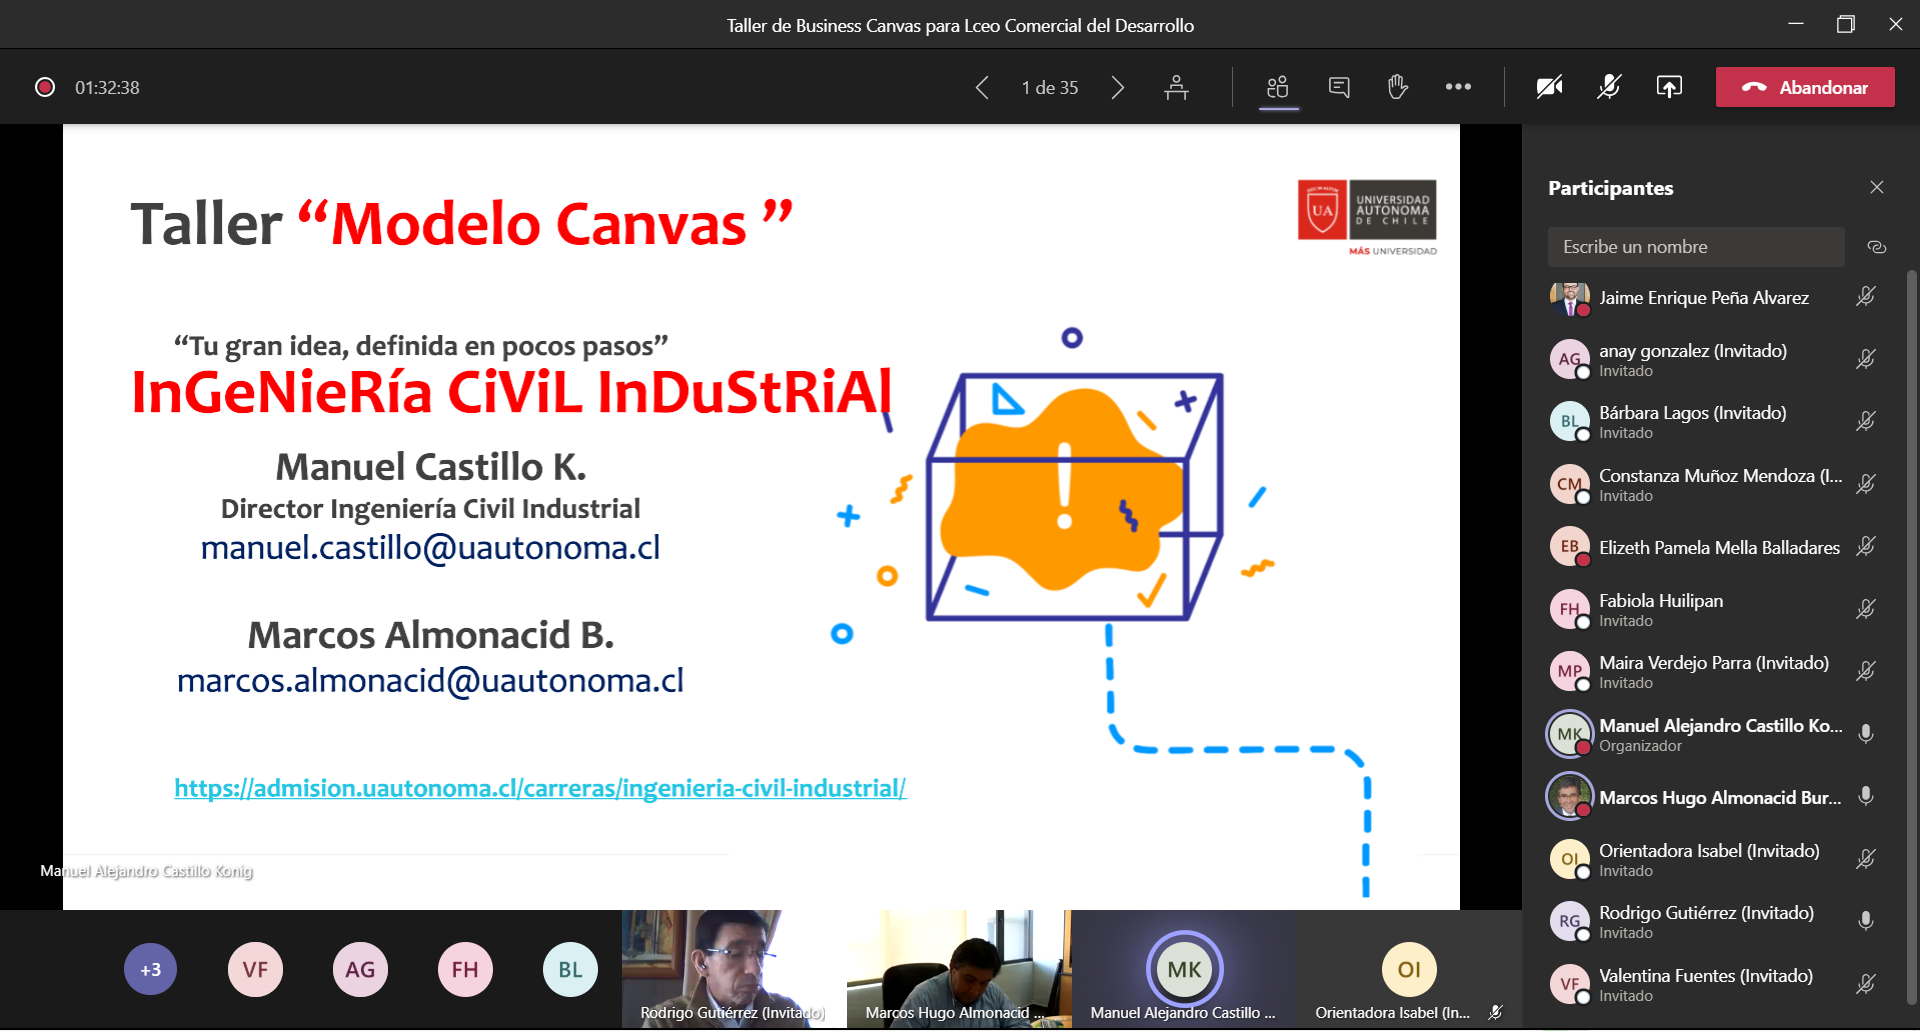Close the Participantes panel
Viewport: 1920px width, 1031px height.
click(x=1877, y=187)
